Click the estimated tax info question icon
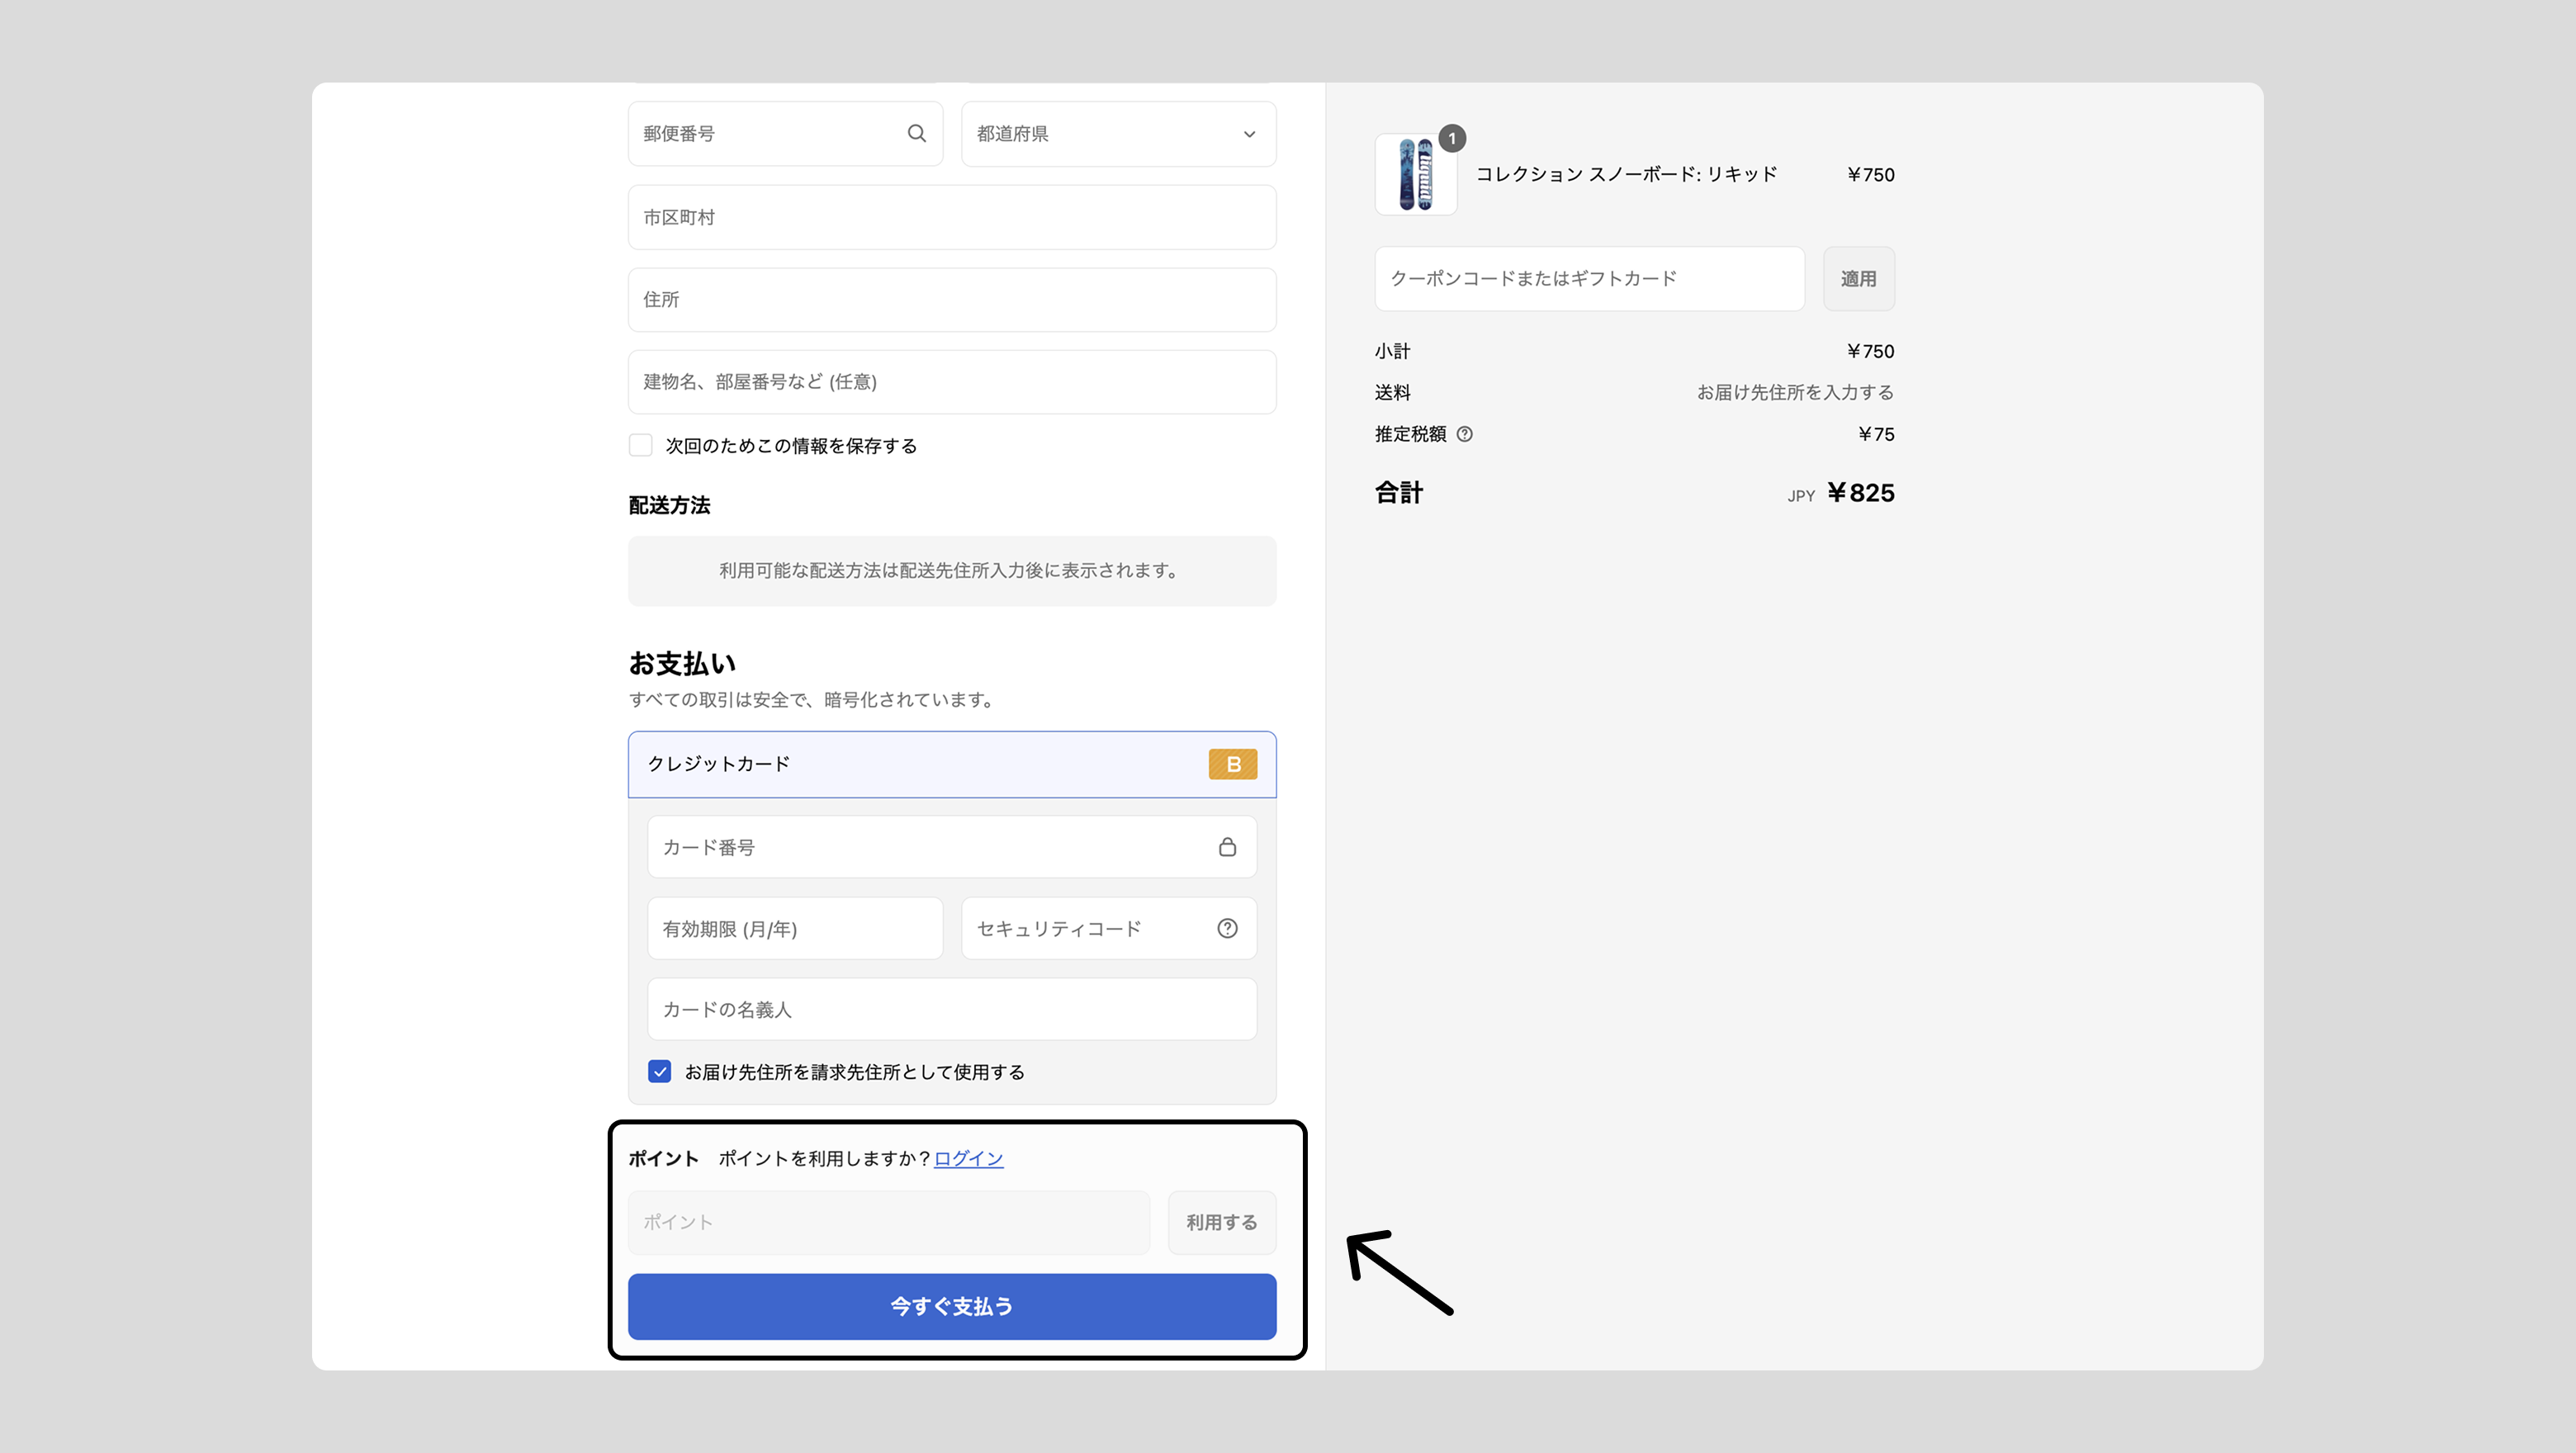The width and height of the screenshot is (2576, 1453). point(1464,434)
